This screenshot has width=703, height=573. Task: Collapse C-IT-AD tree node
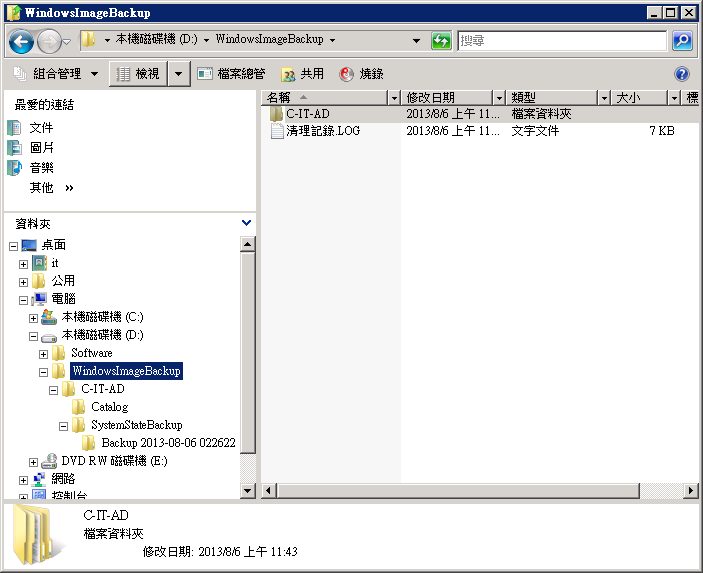53,390
